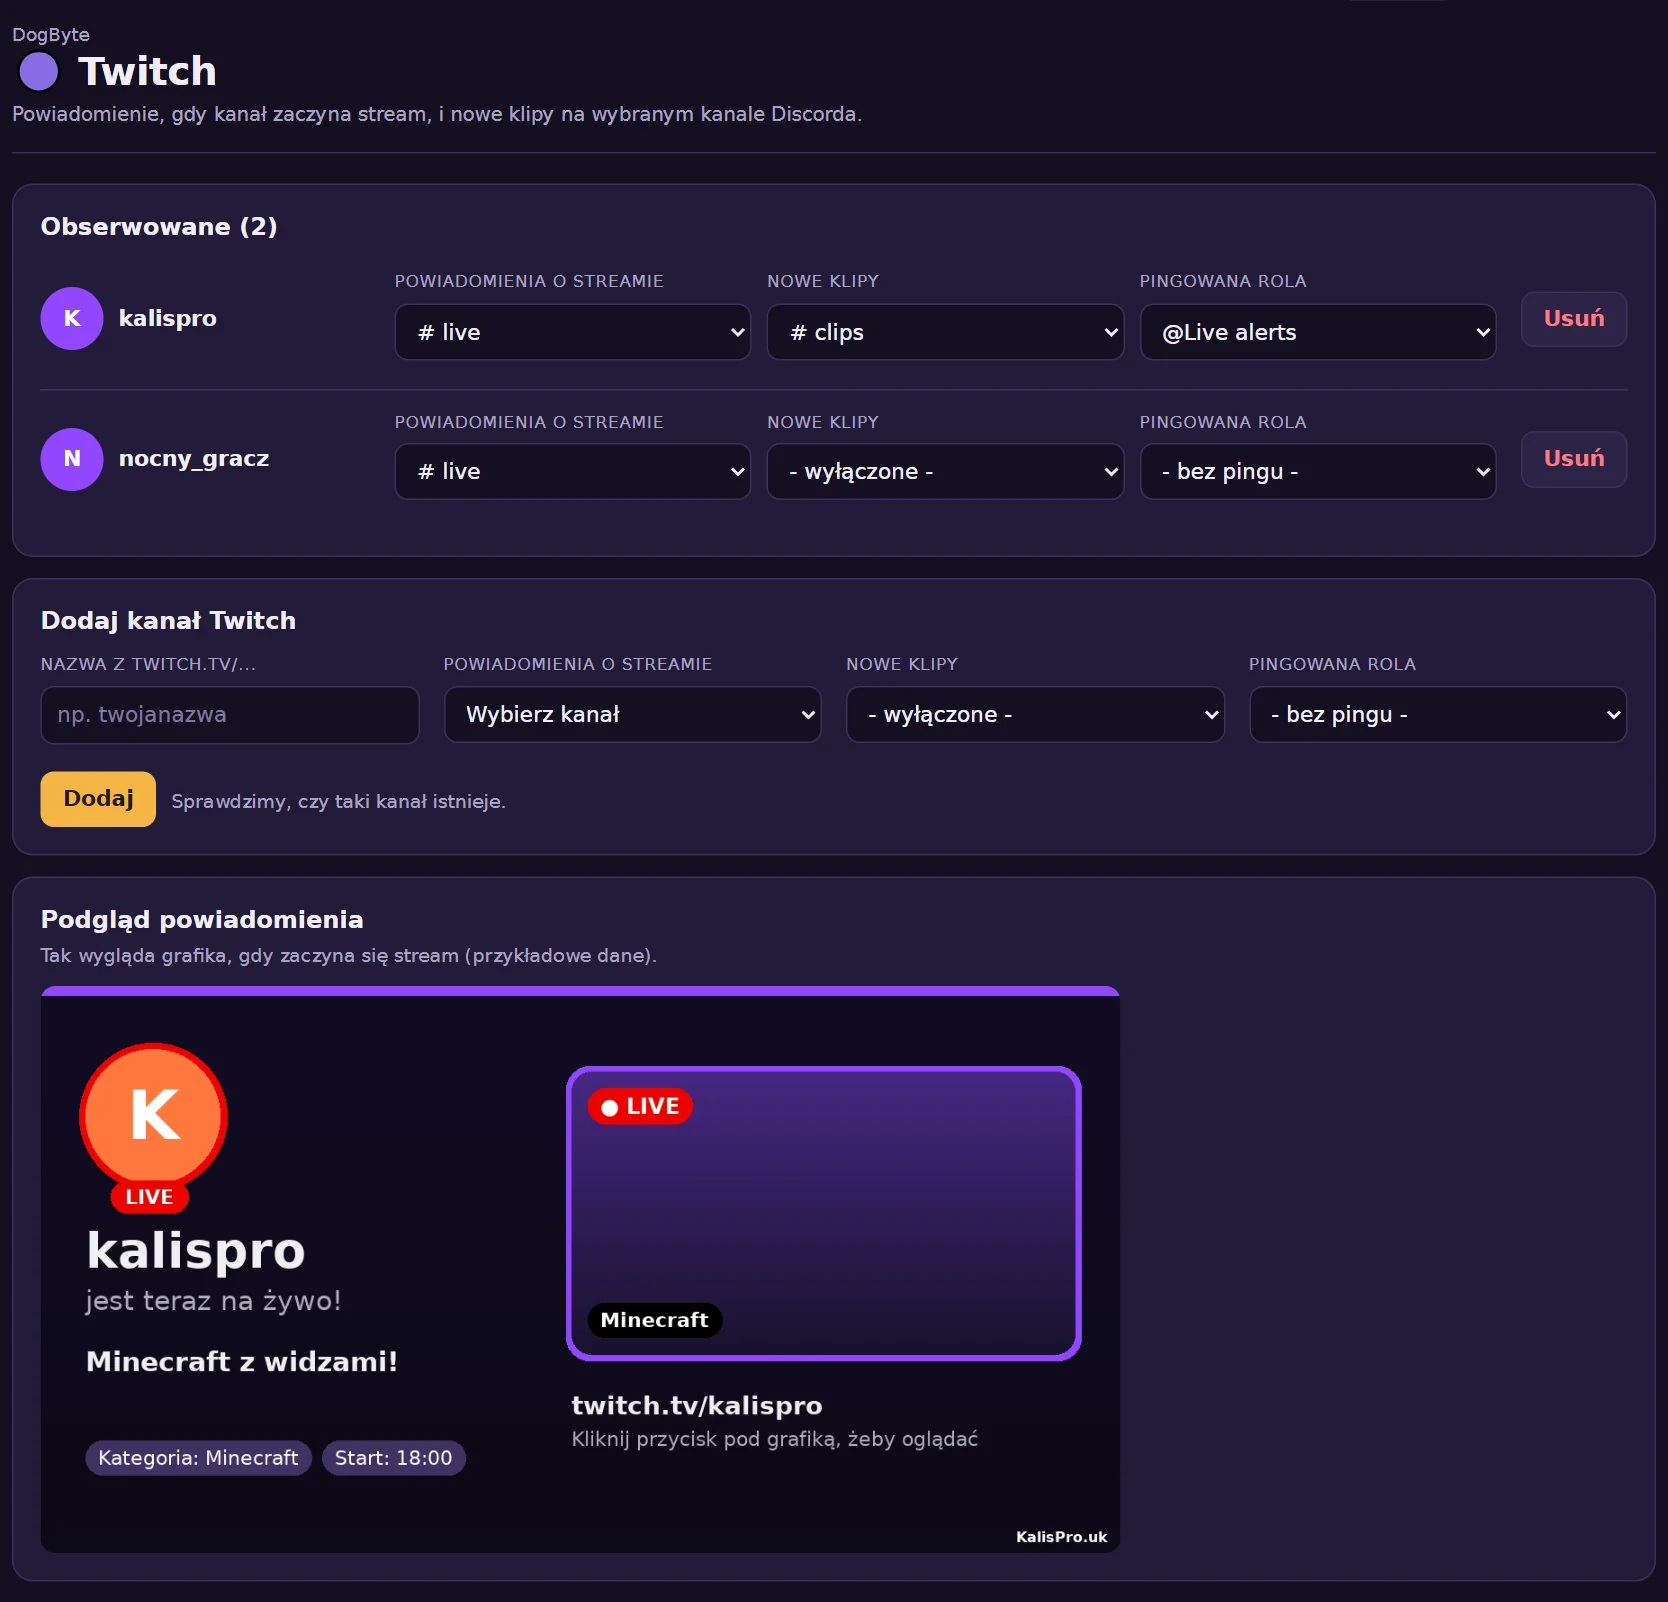Click the 'Podgląd powiadomienia' heading
Screen dimensions: 1668x1602
202,920
